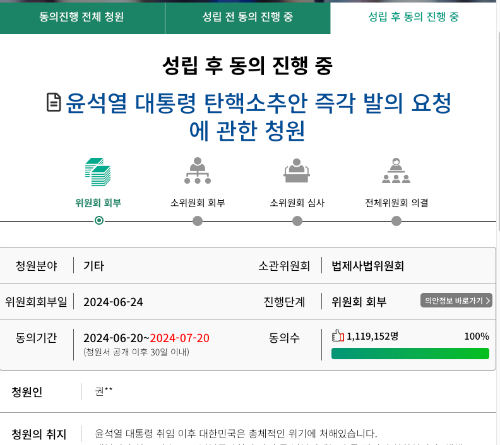Click the petitioner name 권**
The height and width of the screenshot is (445, 500).
(x=104, y=391)
